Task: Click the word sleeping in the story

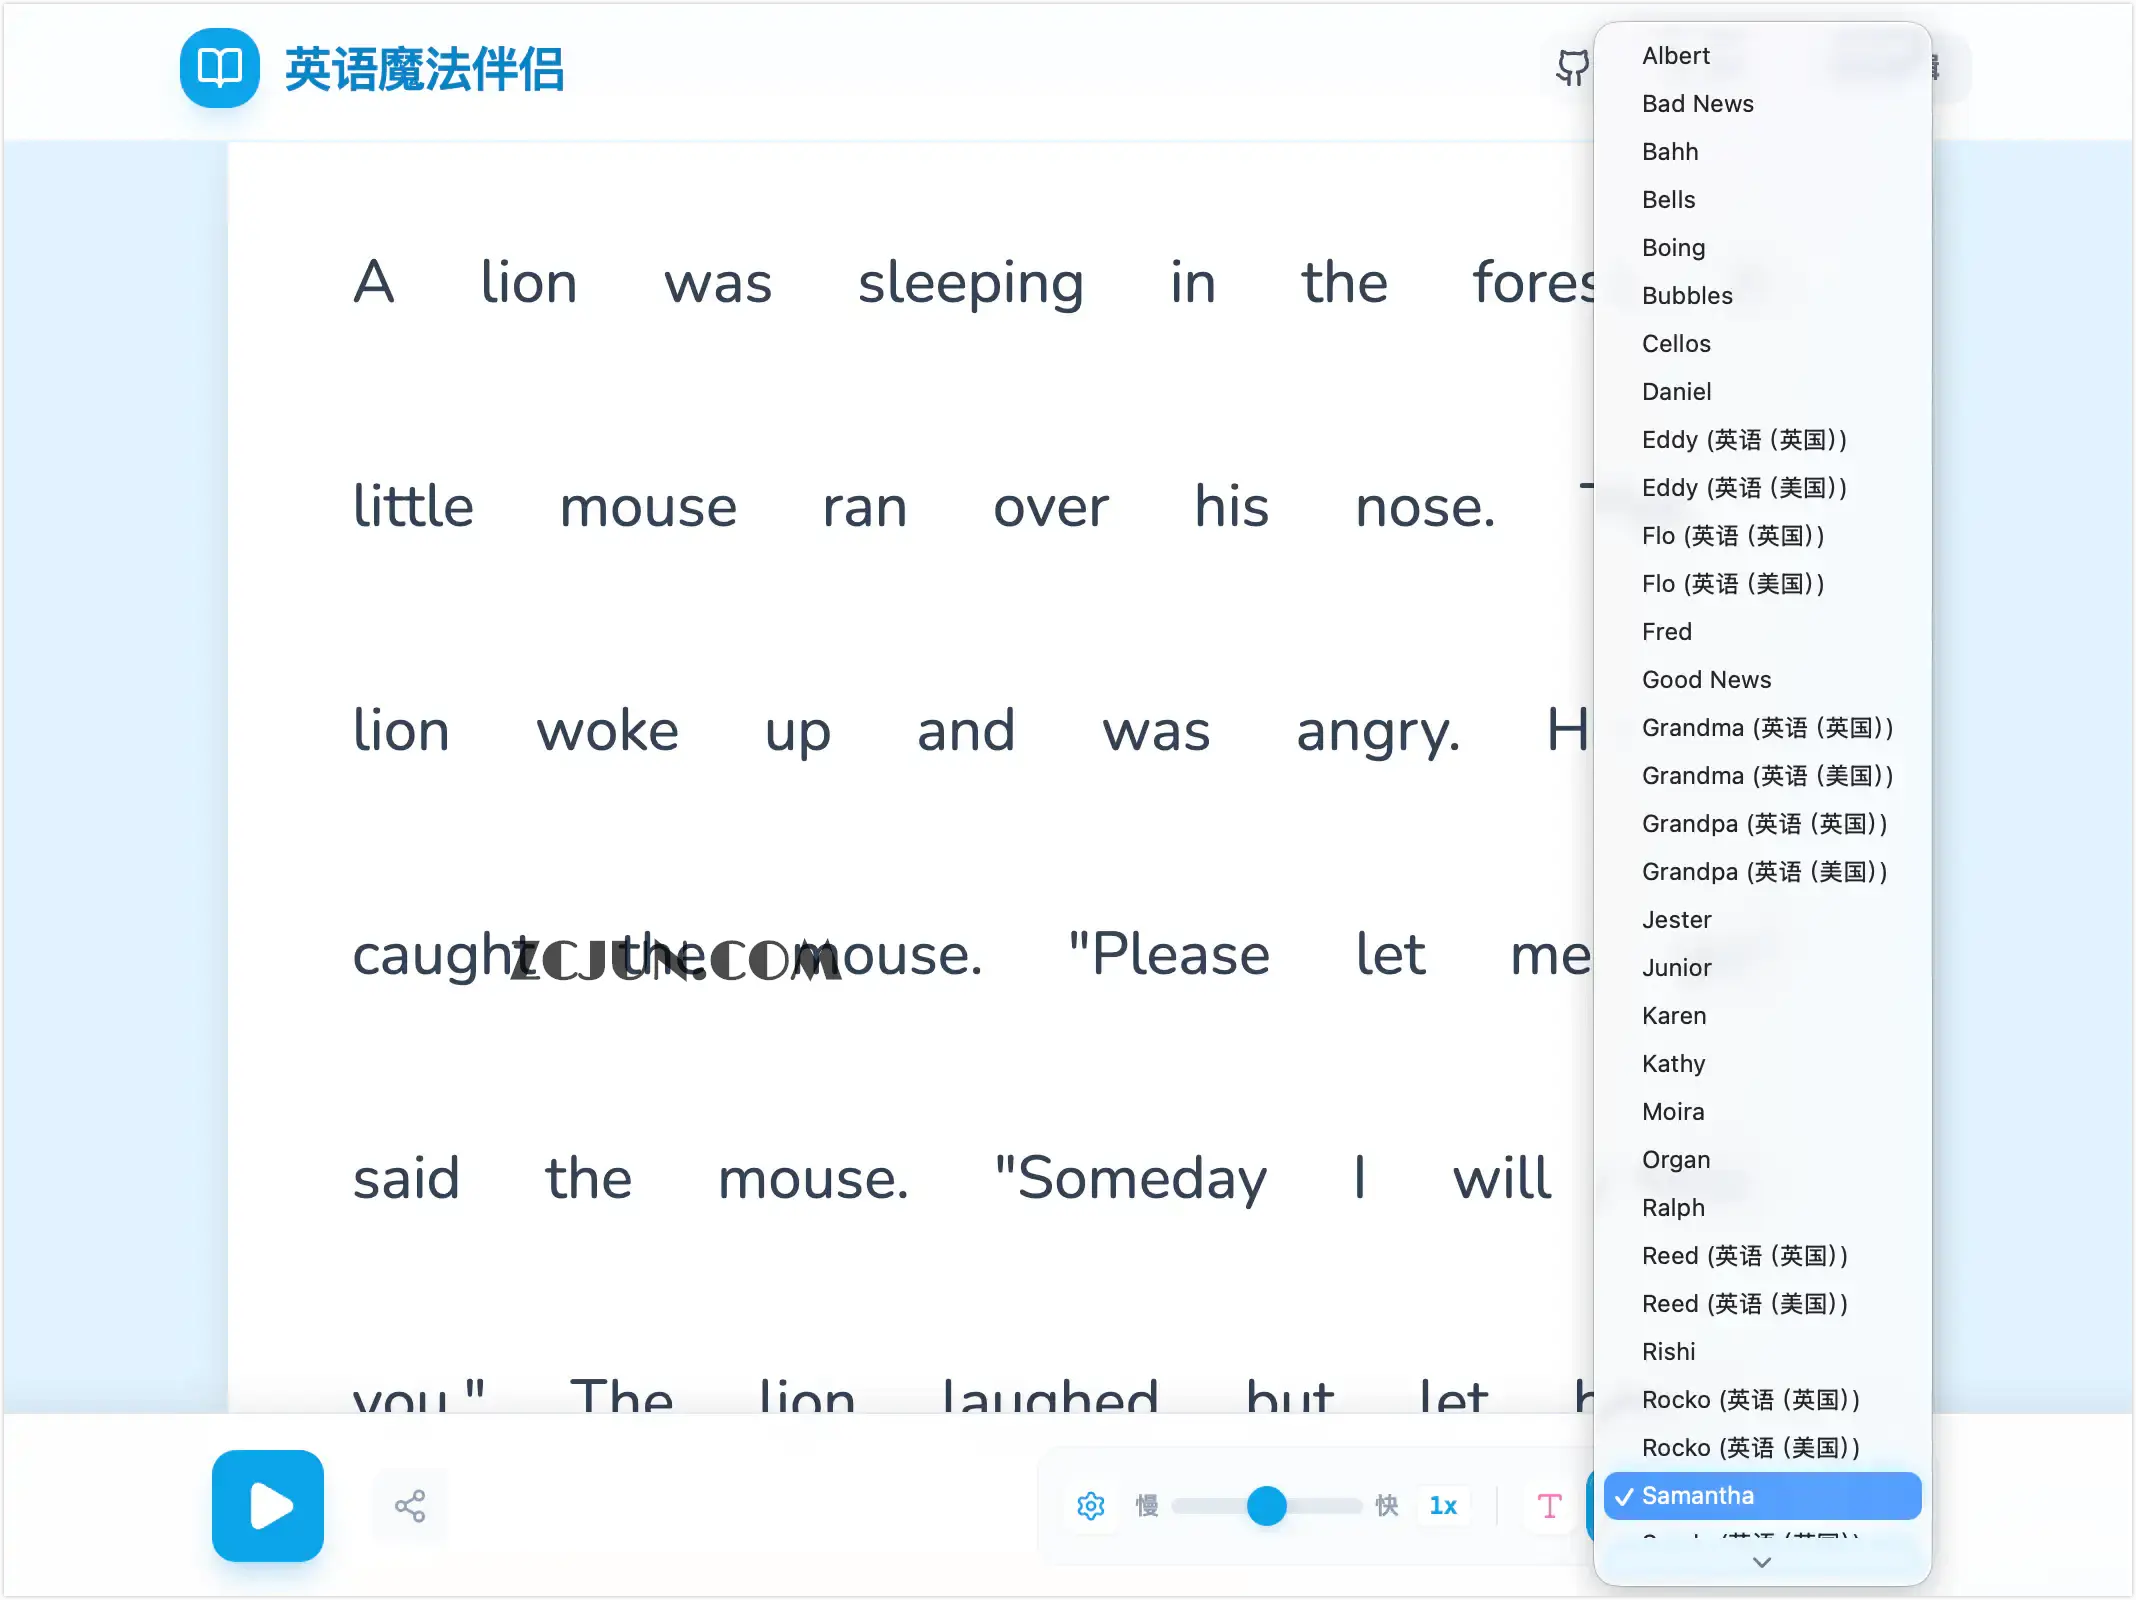Action: (969, 282)
